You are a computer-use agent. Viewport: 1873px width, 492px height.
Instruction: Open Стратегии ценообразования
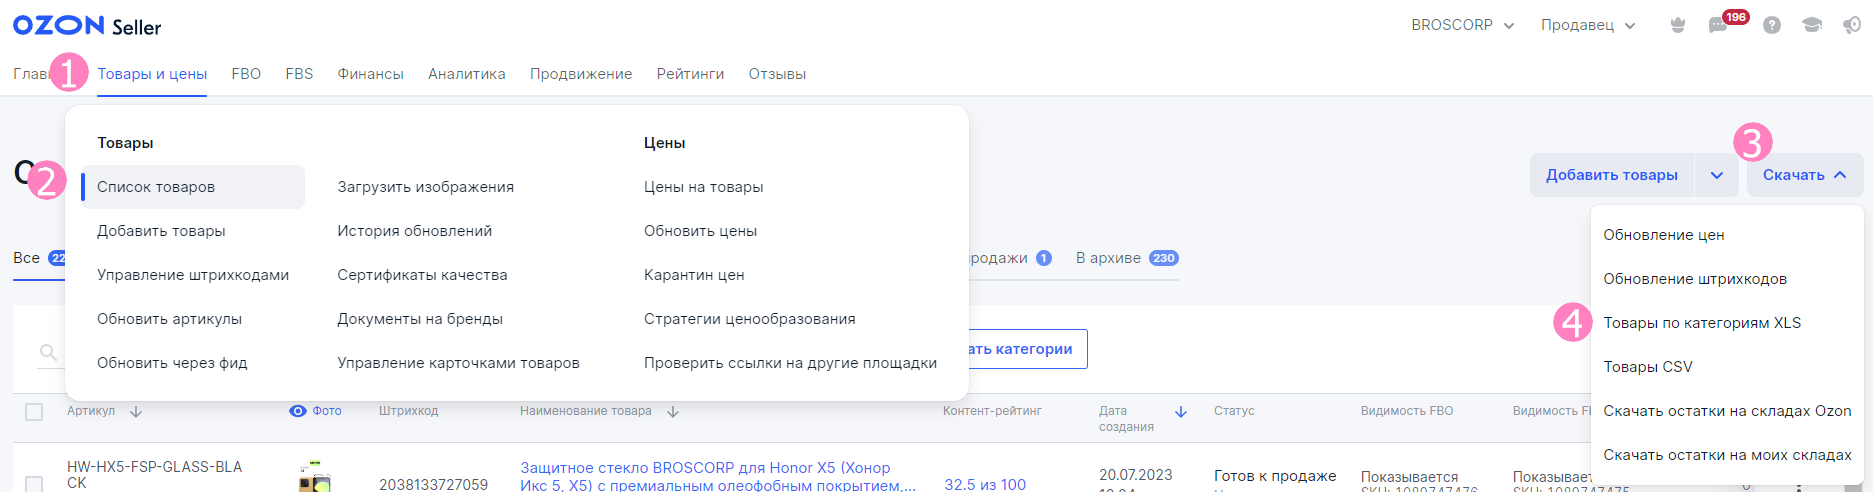[x=750, y=319]
